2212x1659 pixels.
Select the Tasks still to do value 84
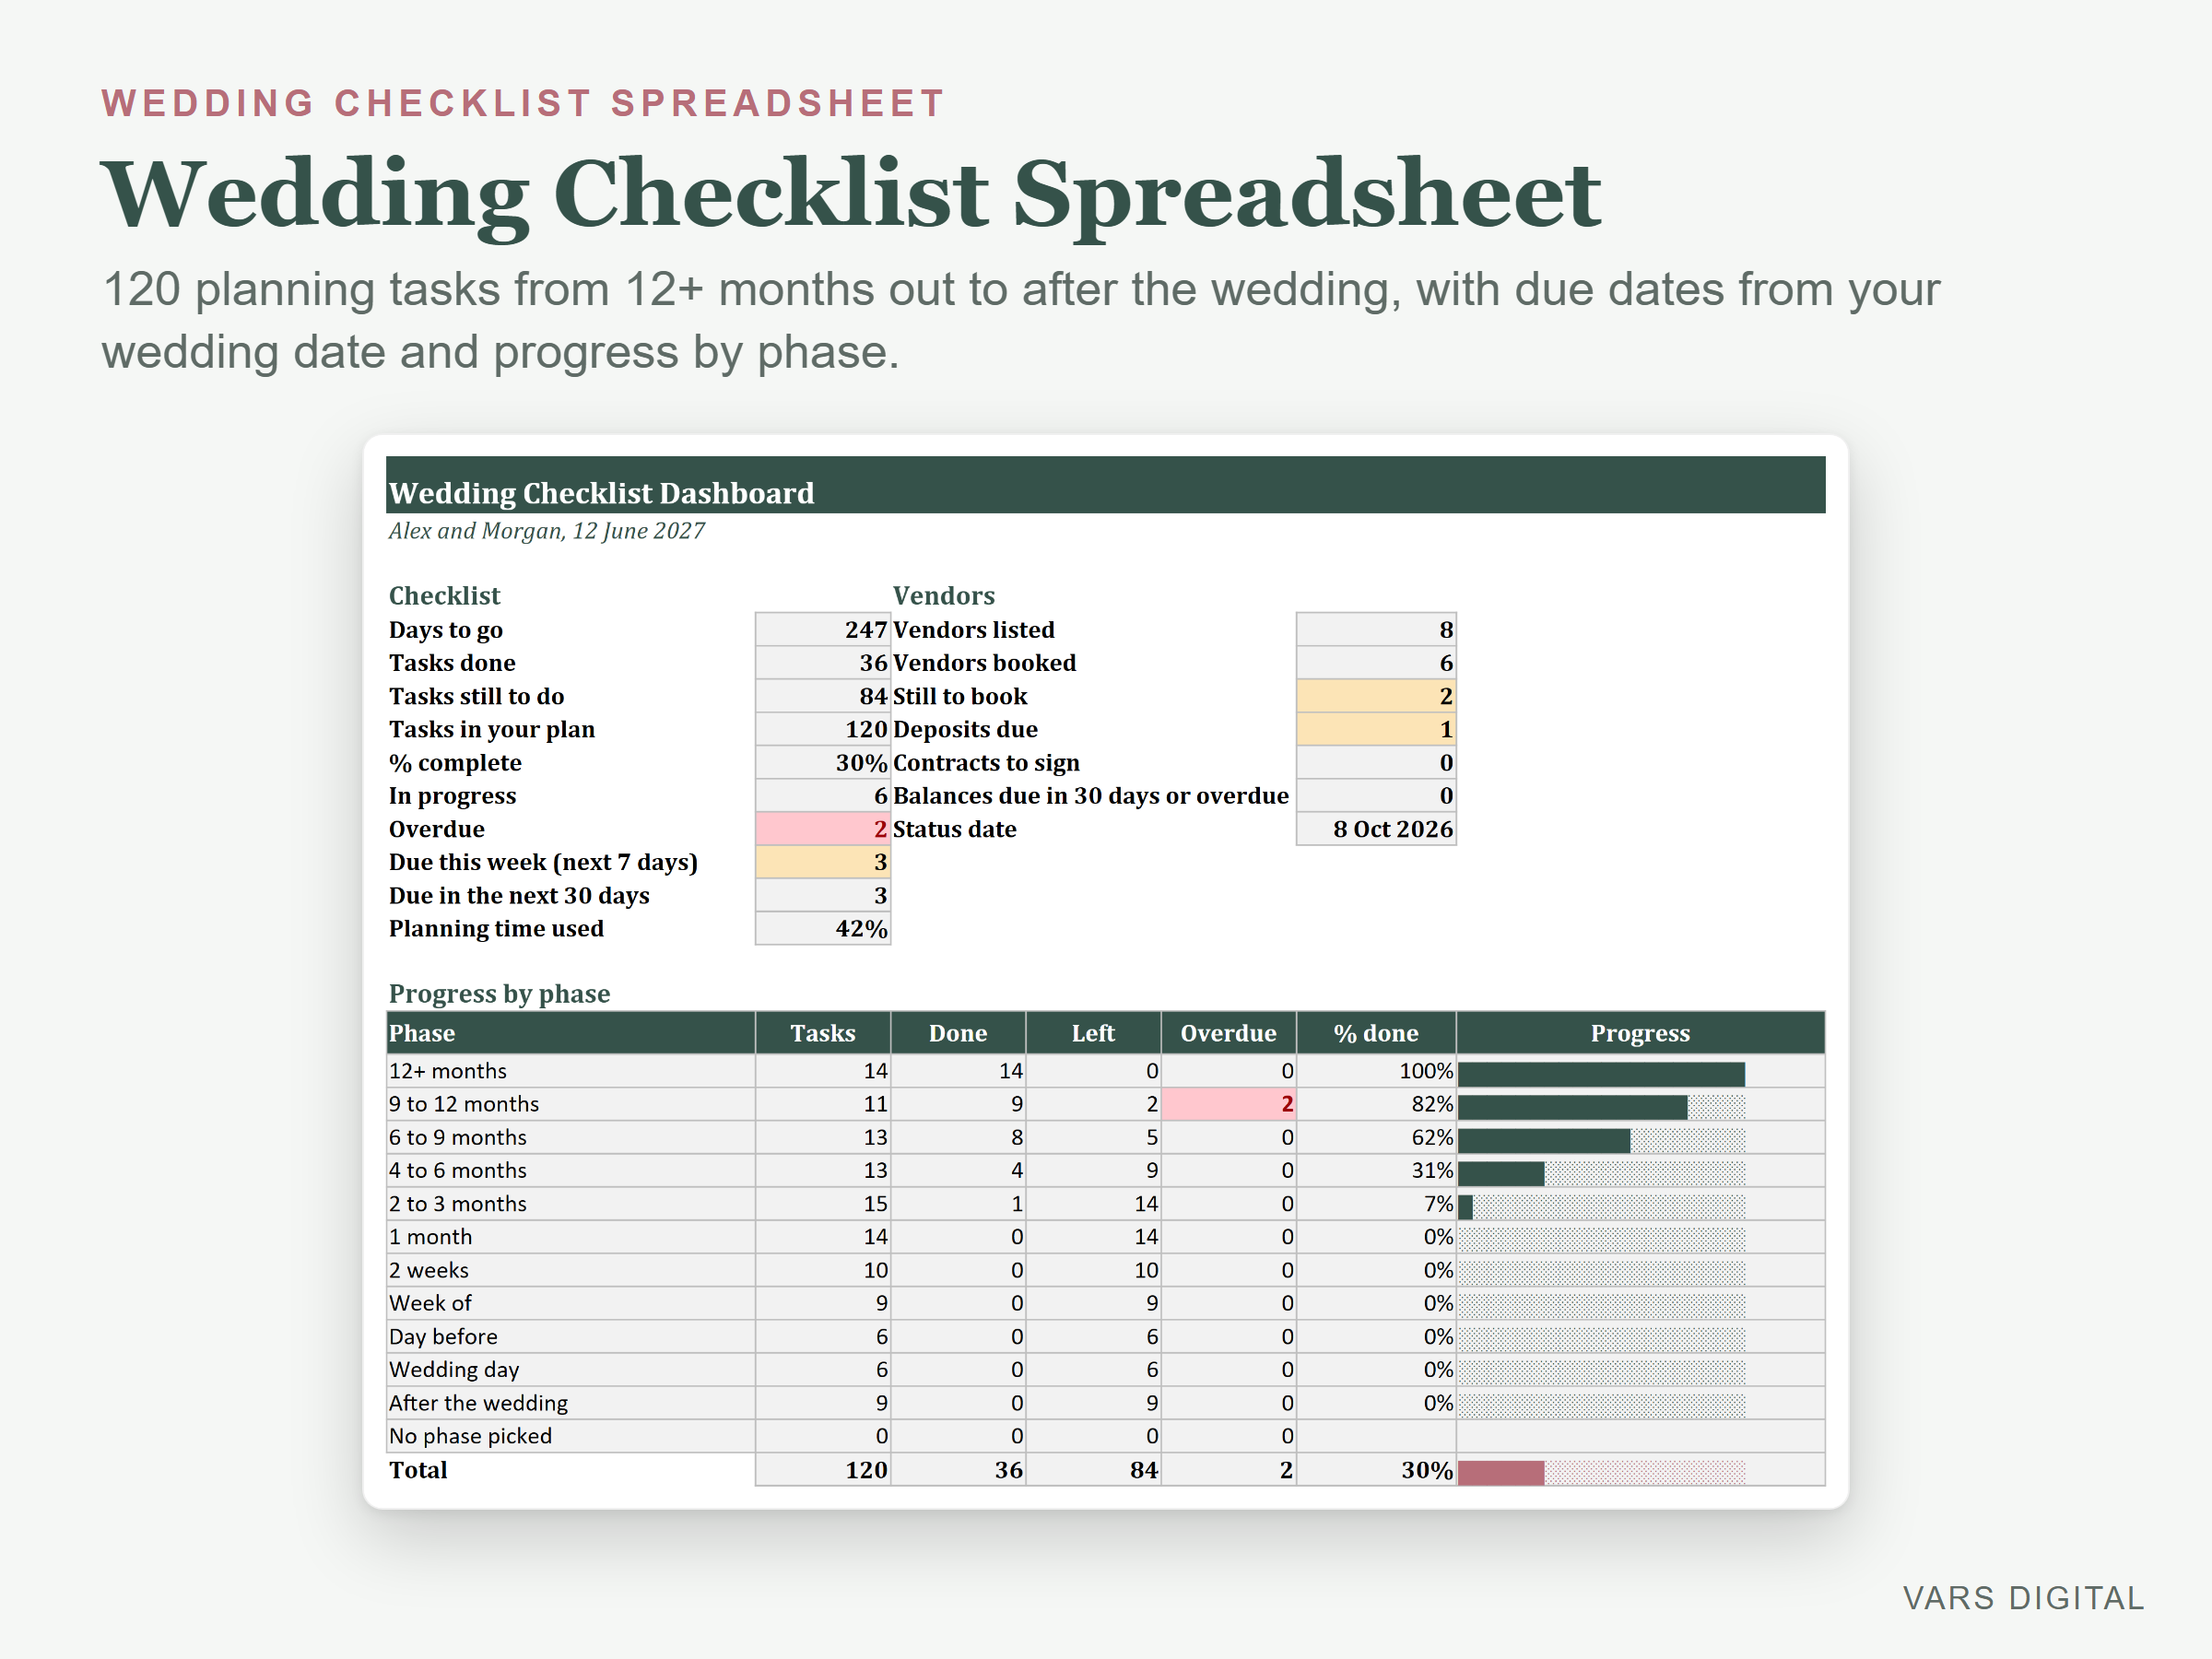[822, 696]
